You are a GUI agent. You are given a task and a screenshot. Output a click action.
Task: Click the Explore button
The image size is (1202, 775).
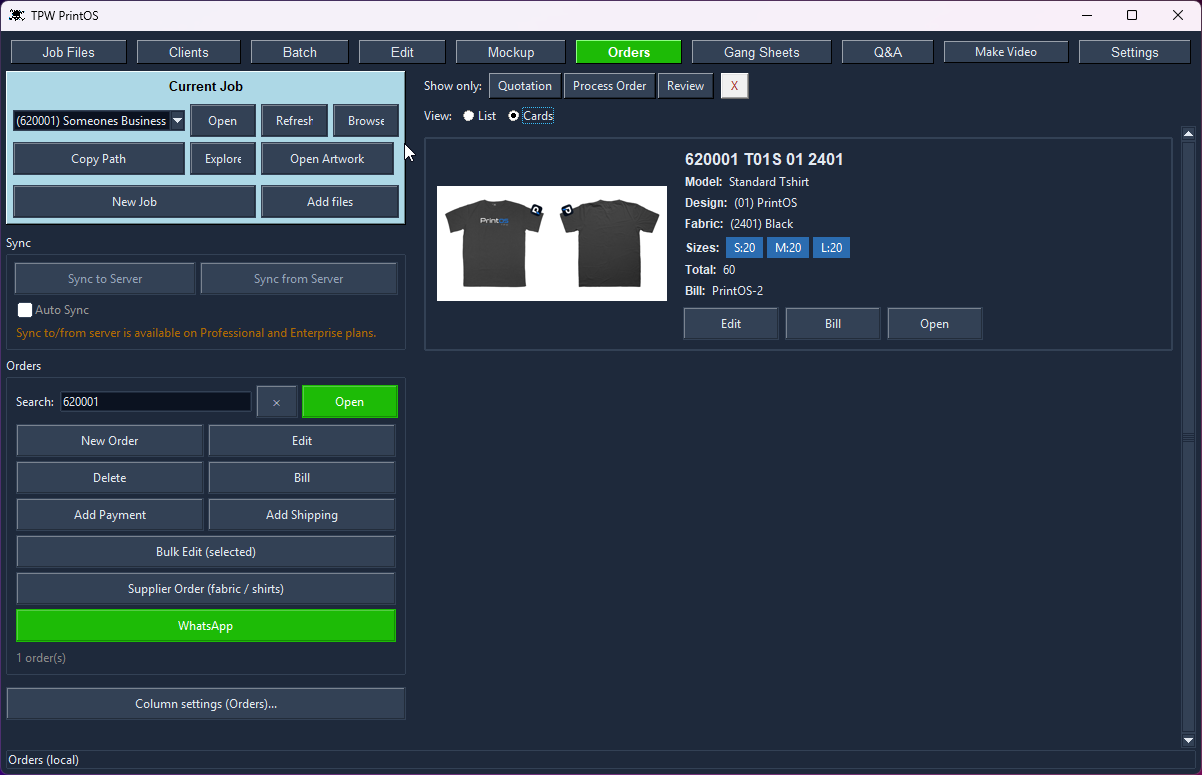(x=224, y=159)
